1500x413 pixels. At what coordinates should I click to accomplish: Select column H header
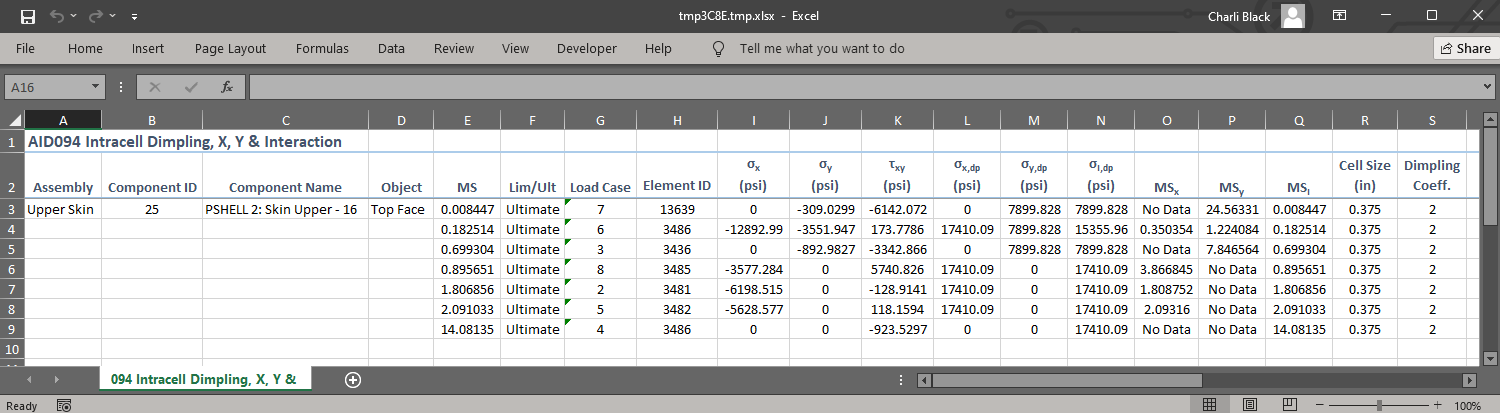click(x=677, y=121)
